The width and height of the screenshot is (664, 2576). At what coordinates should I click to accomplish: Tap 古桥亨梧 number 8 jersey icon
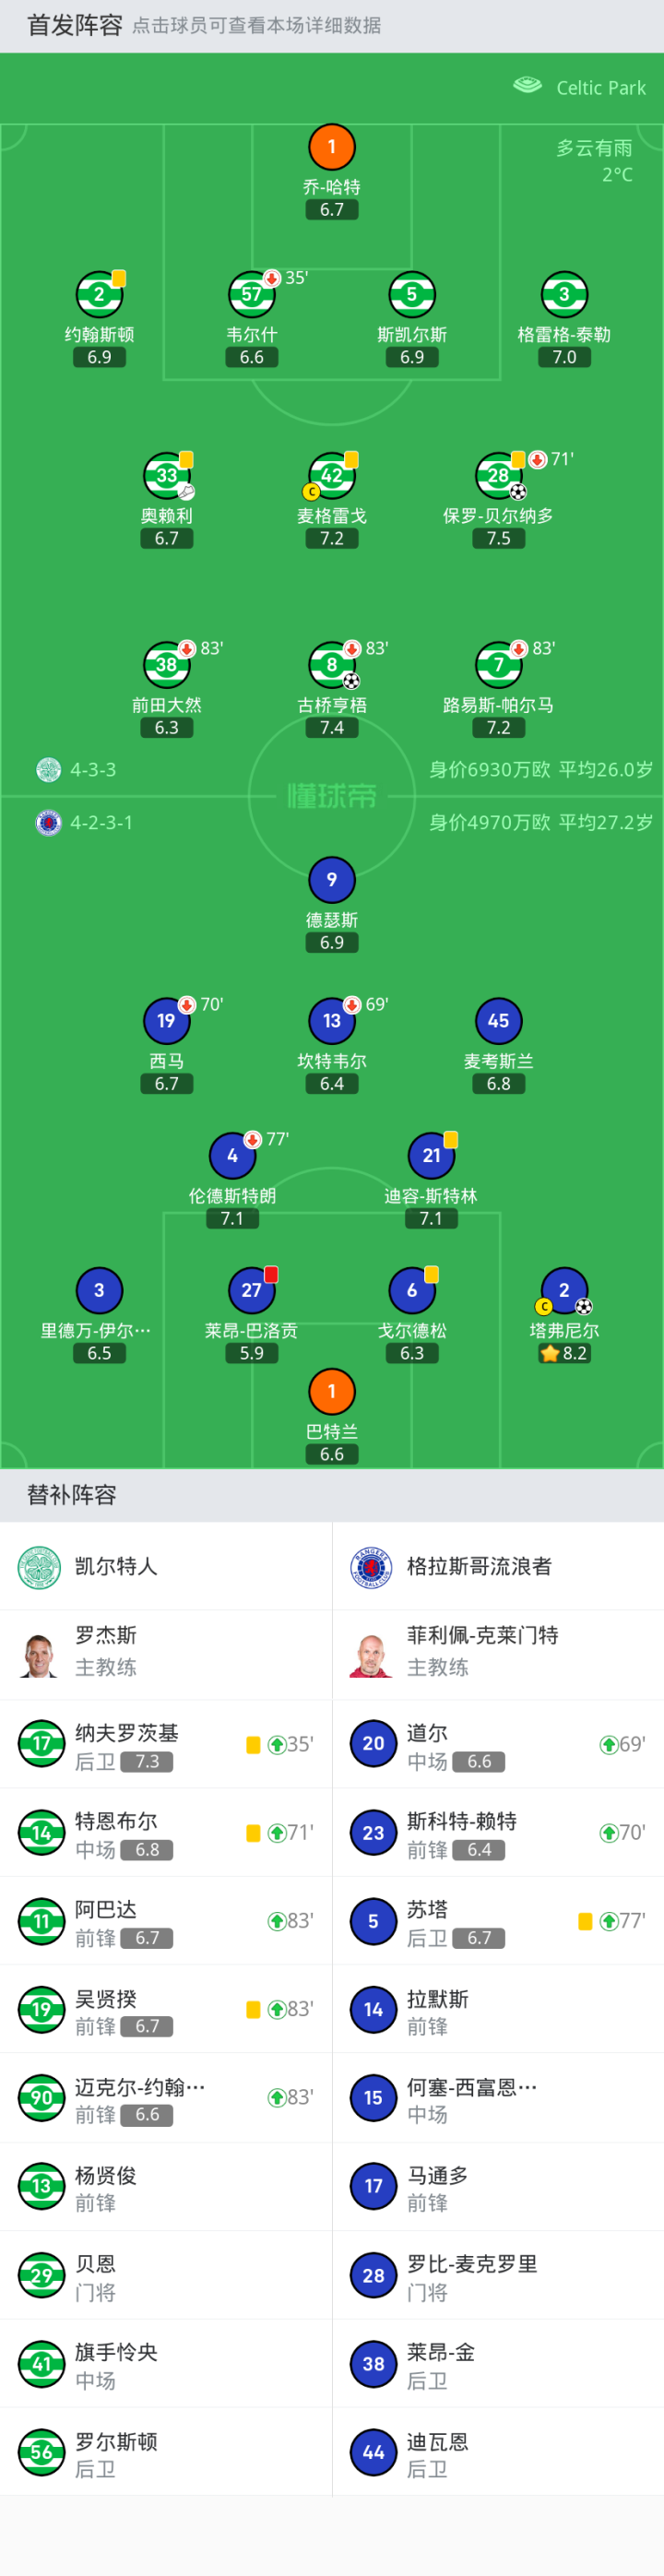click(332, 665)
